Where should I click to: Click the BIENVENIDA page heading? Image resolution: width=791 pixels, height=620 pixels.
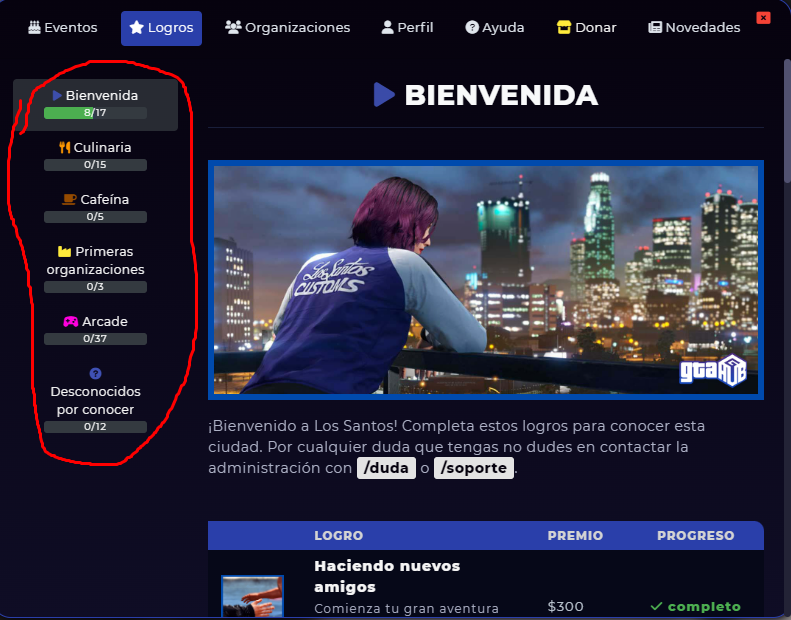point(501,95)
